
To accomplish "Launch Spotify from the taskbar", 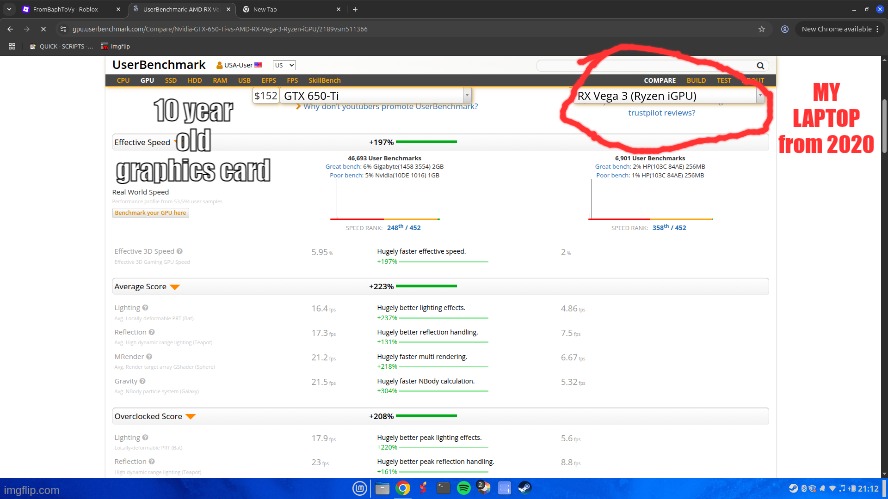I will click(x=463, y=488).
